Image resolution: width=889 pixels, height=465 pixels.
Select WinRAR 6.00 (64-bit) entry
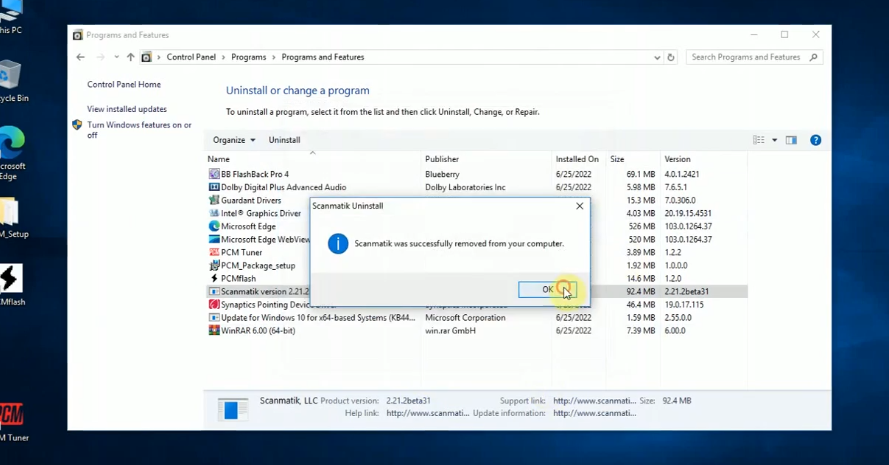click(x=257, y=331)
